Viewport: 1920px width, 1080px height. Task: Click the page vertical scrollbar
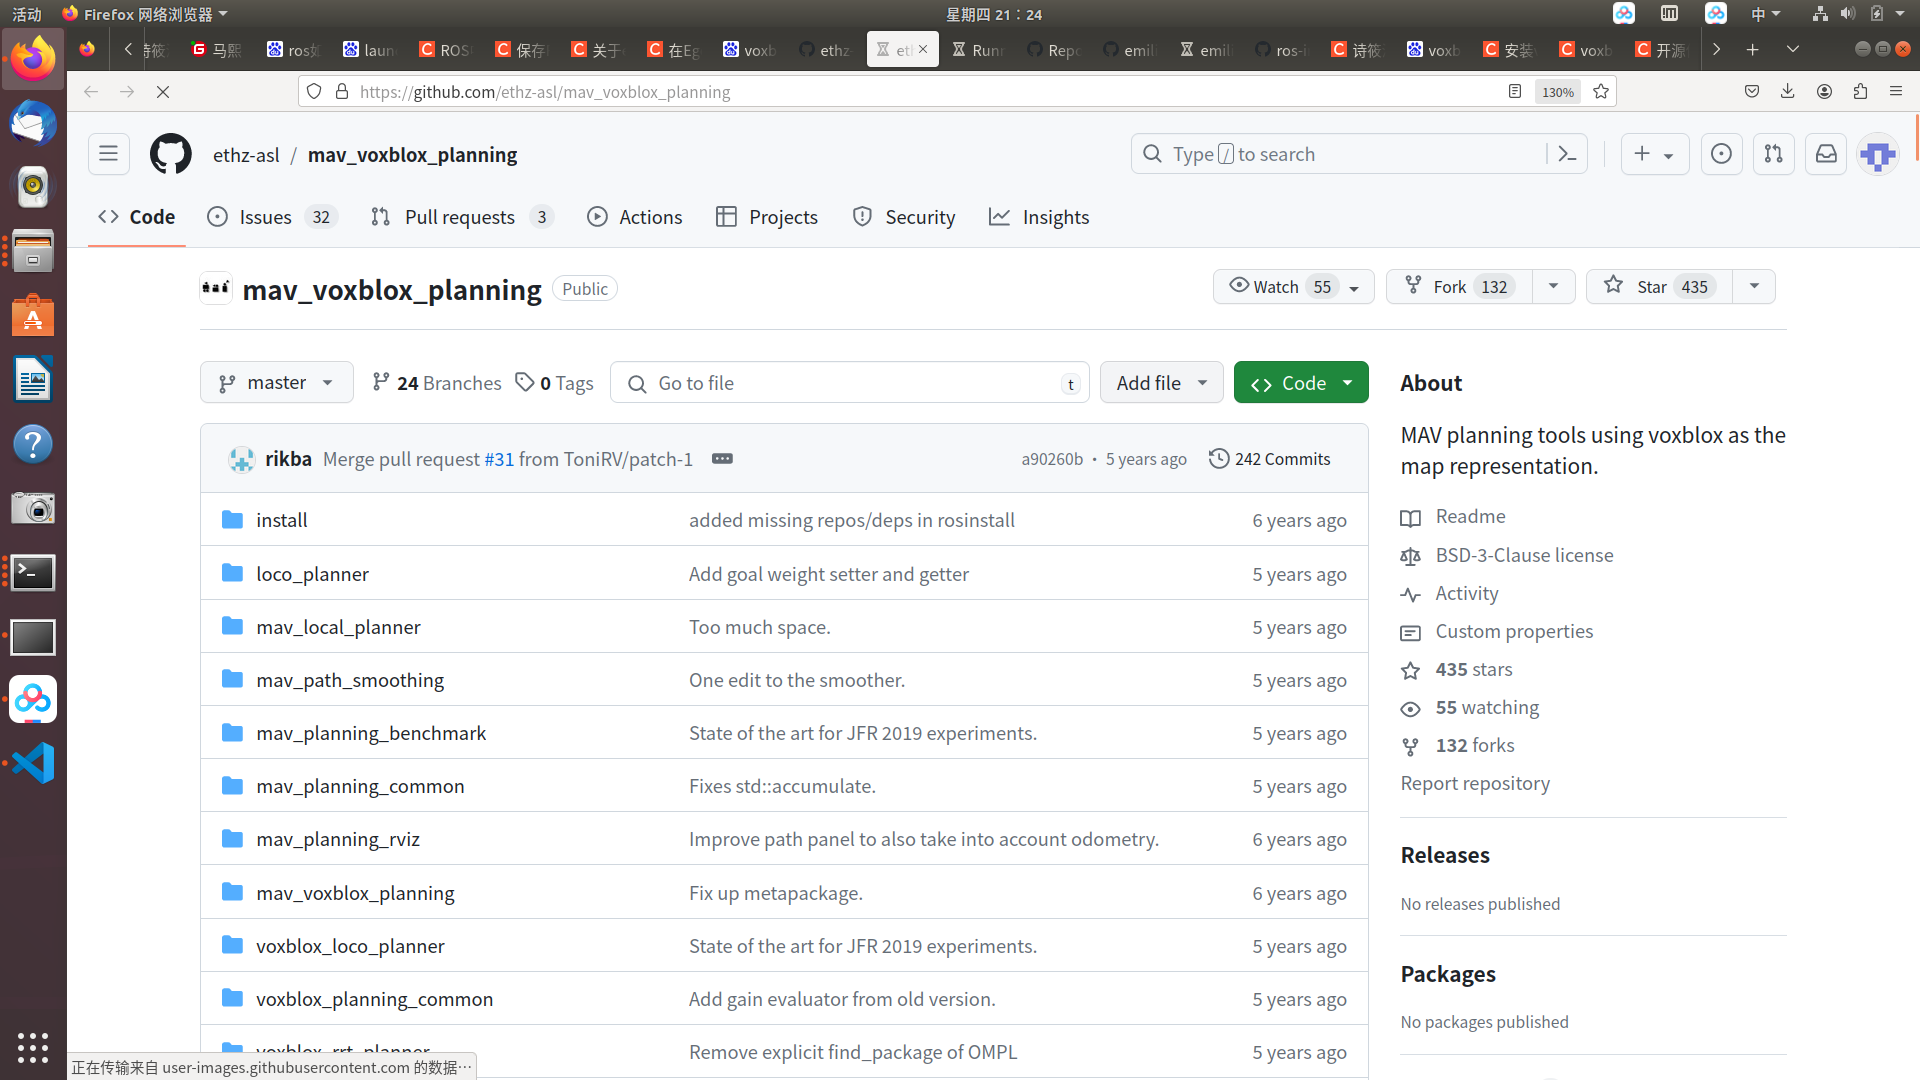[x=1916, y=139]
